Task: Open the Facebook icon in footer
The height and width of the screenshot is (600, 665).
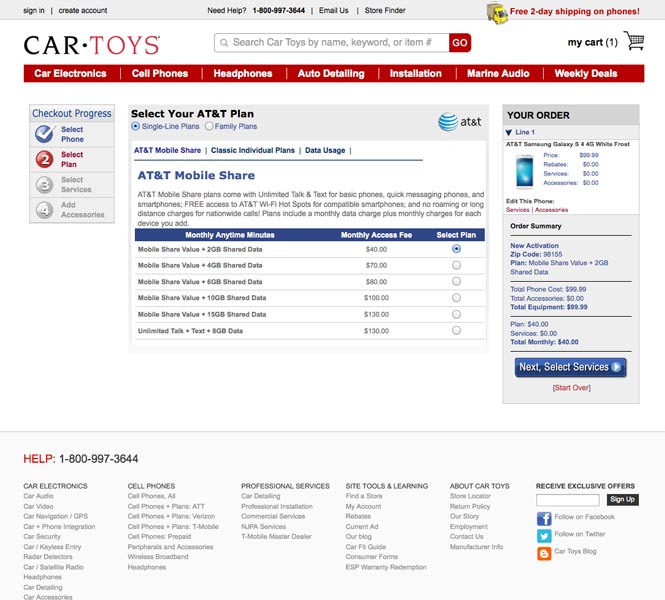Action: [544, 519]
